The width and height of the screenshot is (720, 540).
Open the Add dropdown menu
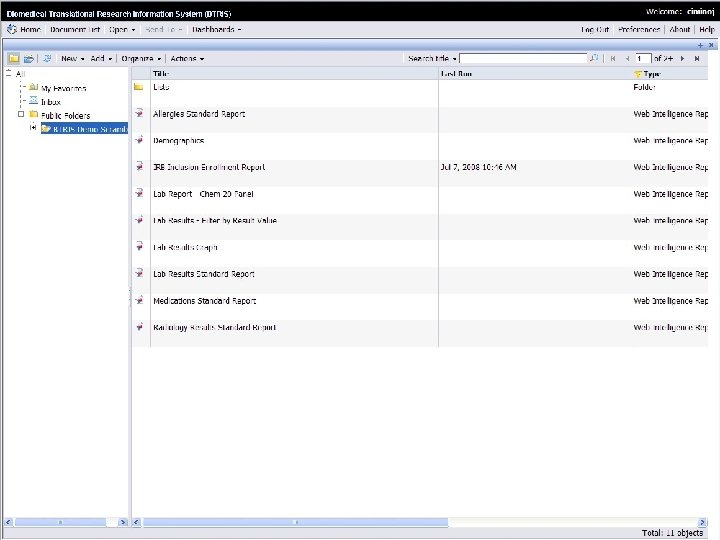pyautogui.click(x=101, y=58)
